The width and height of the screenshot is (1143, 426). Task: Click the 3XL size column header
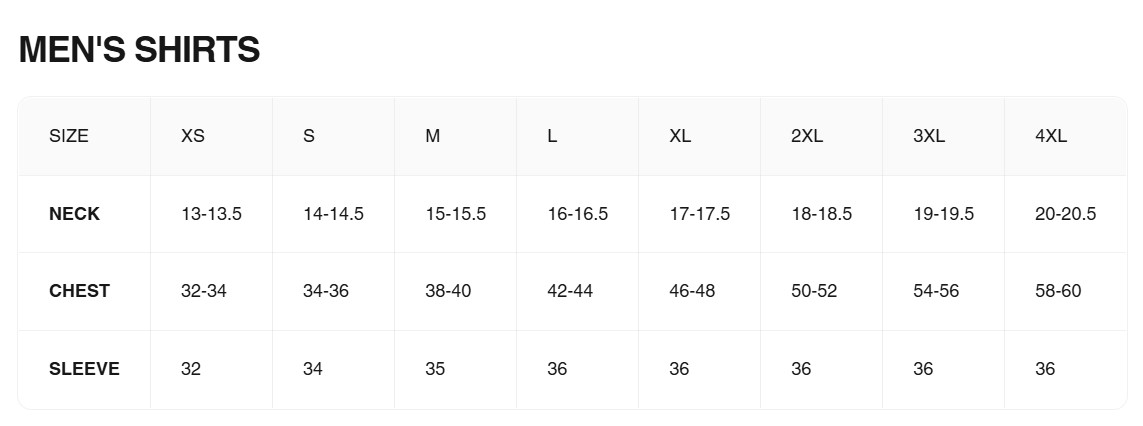[928, 136]
